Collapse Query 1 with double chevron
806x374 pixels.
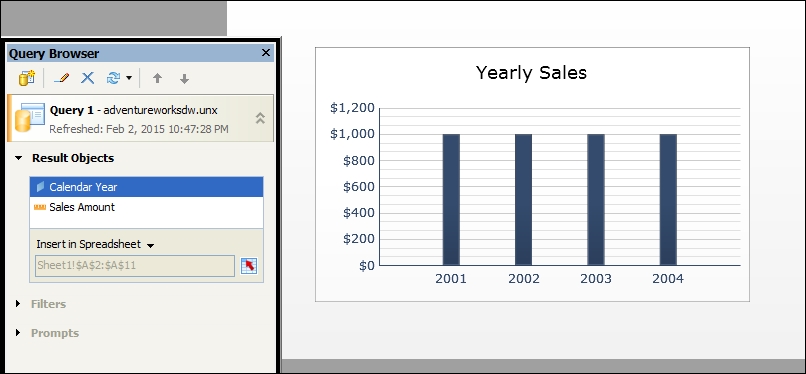261,118
